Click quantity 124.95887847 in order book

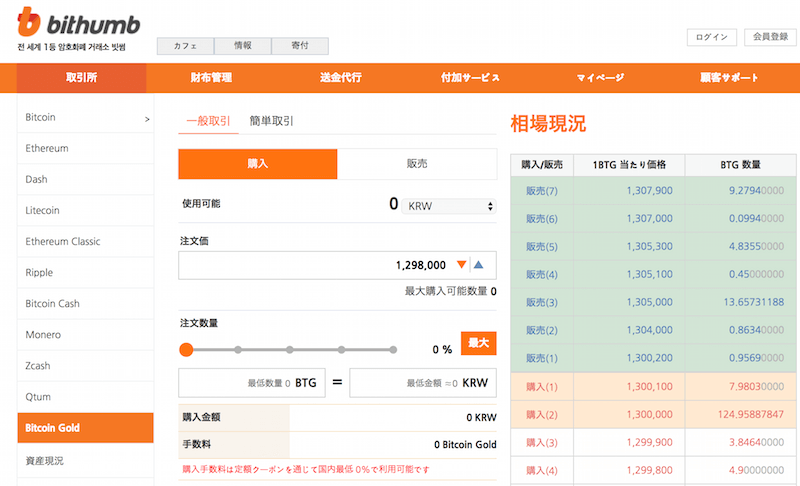tap(751, 415)
